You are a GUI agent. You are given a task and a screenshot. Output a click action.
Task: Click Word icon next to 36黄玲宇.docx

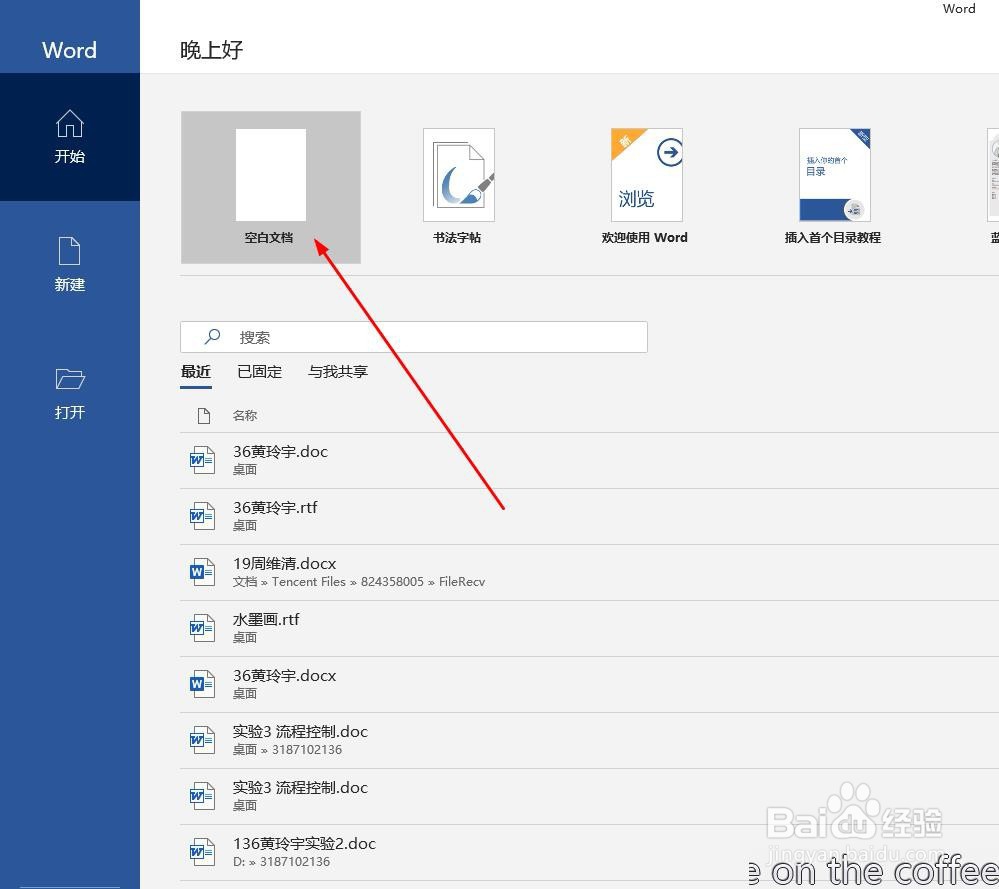pos(203,684)
